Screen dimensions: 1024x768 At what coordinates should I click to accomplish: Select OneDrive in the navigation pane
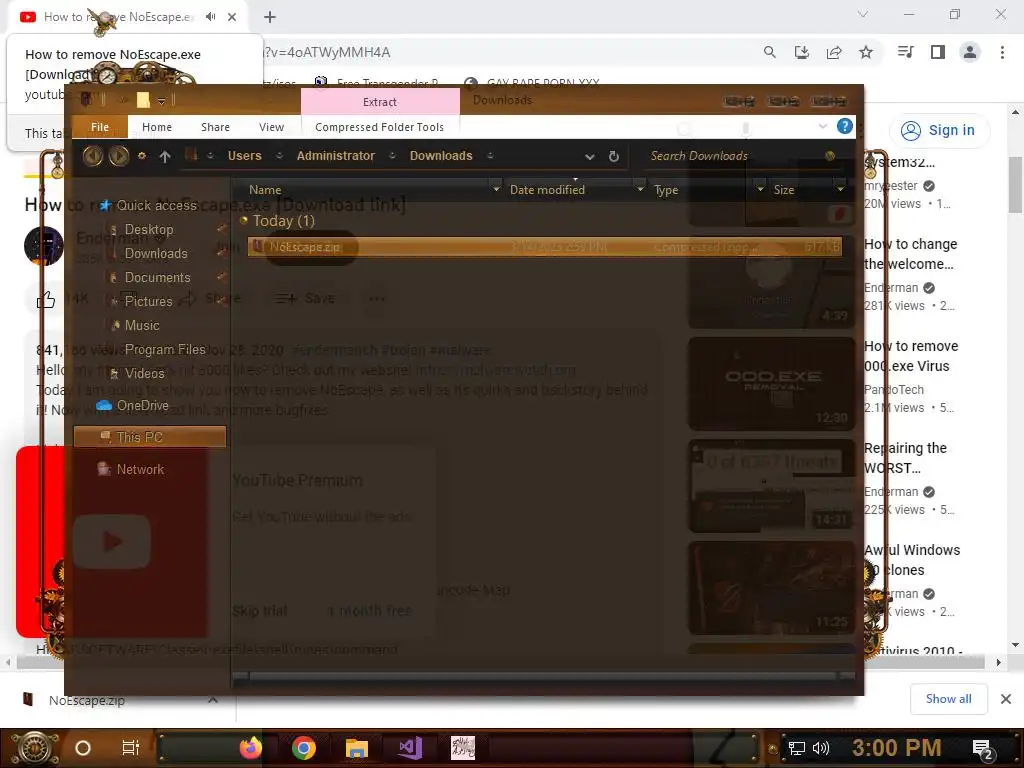click(142, 406)
